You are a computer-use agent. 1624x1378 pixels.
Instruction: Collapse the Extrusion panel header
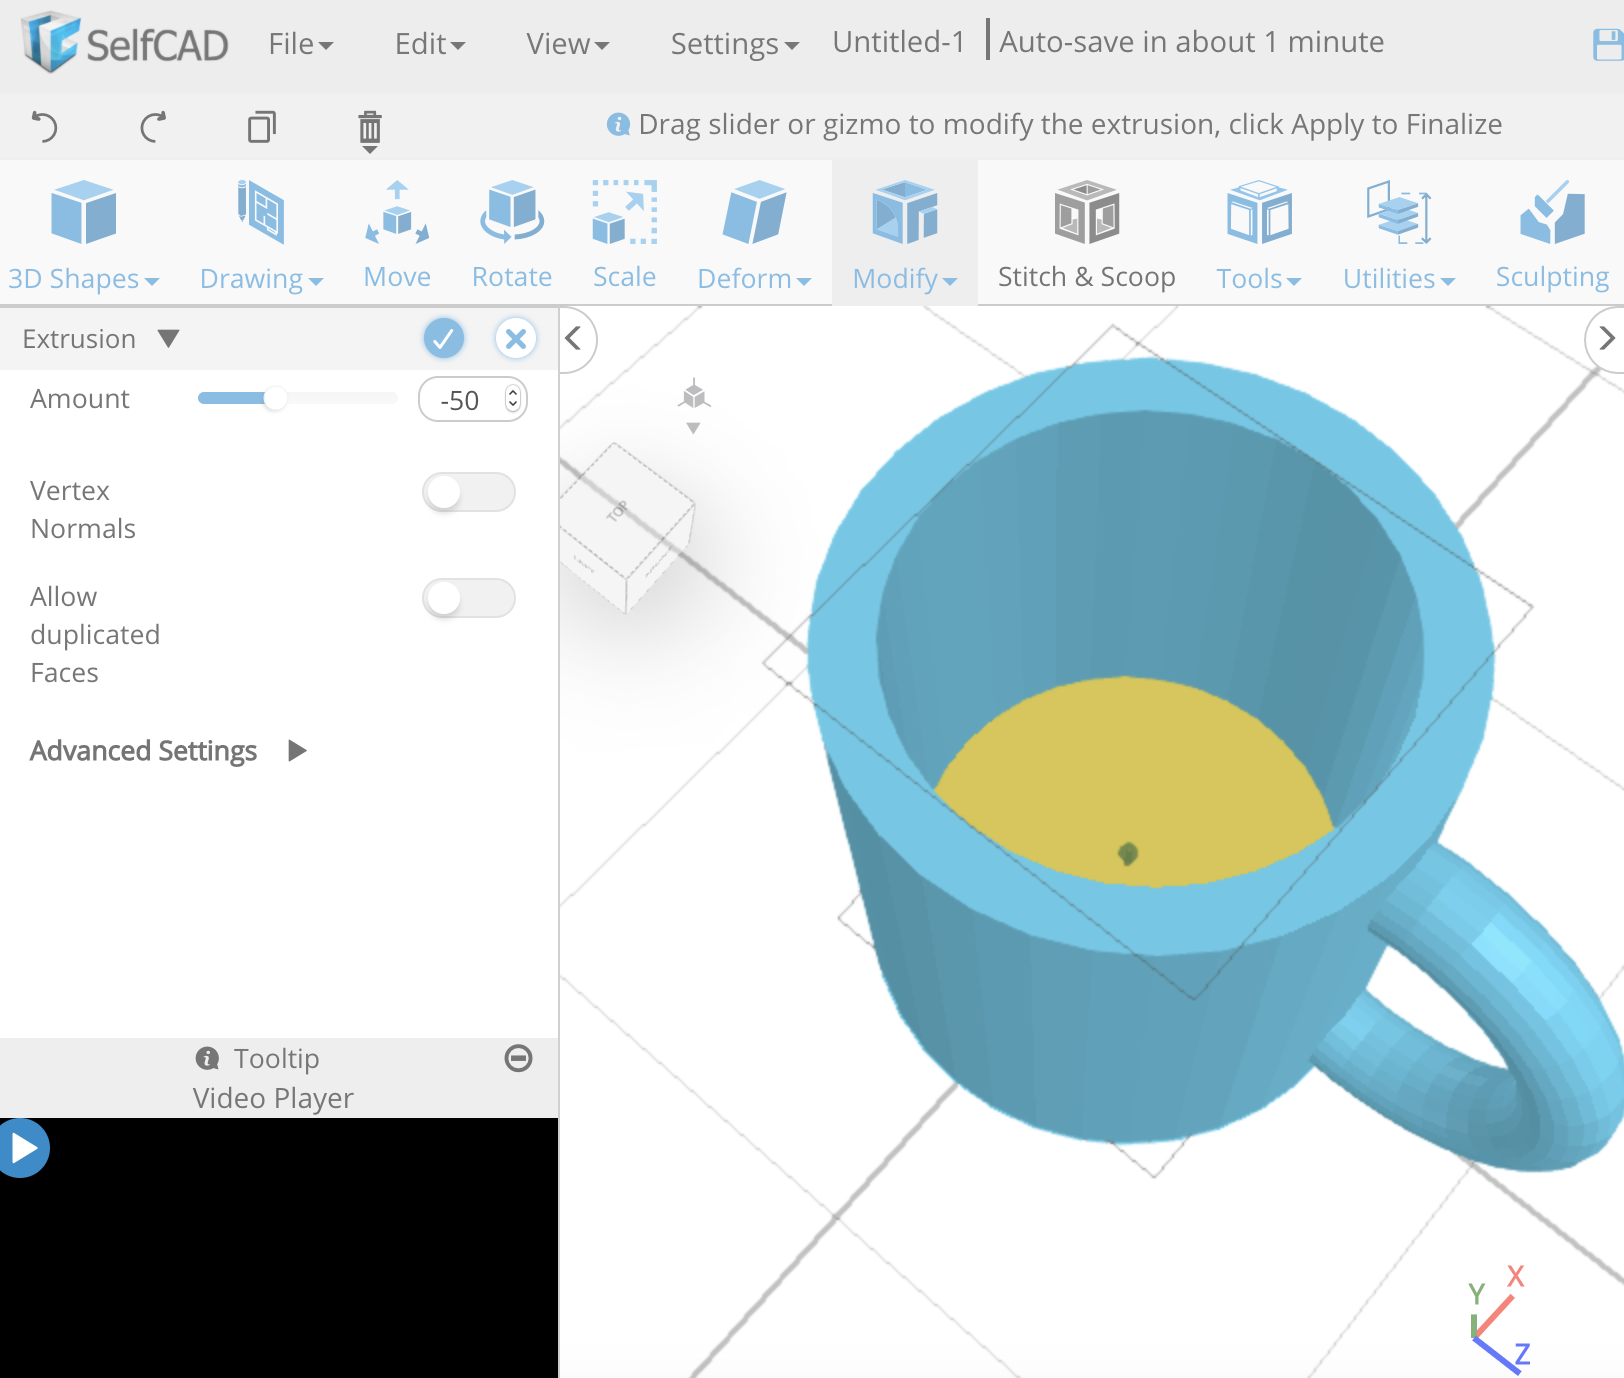168,339
